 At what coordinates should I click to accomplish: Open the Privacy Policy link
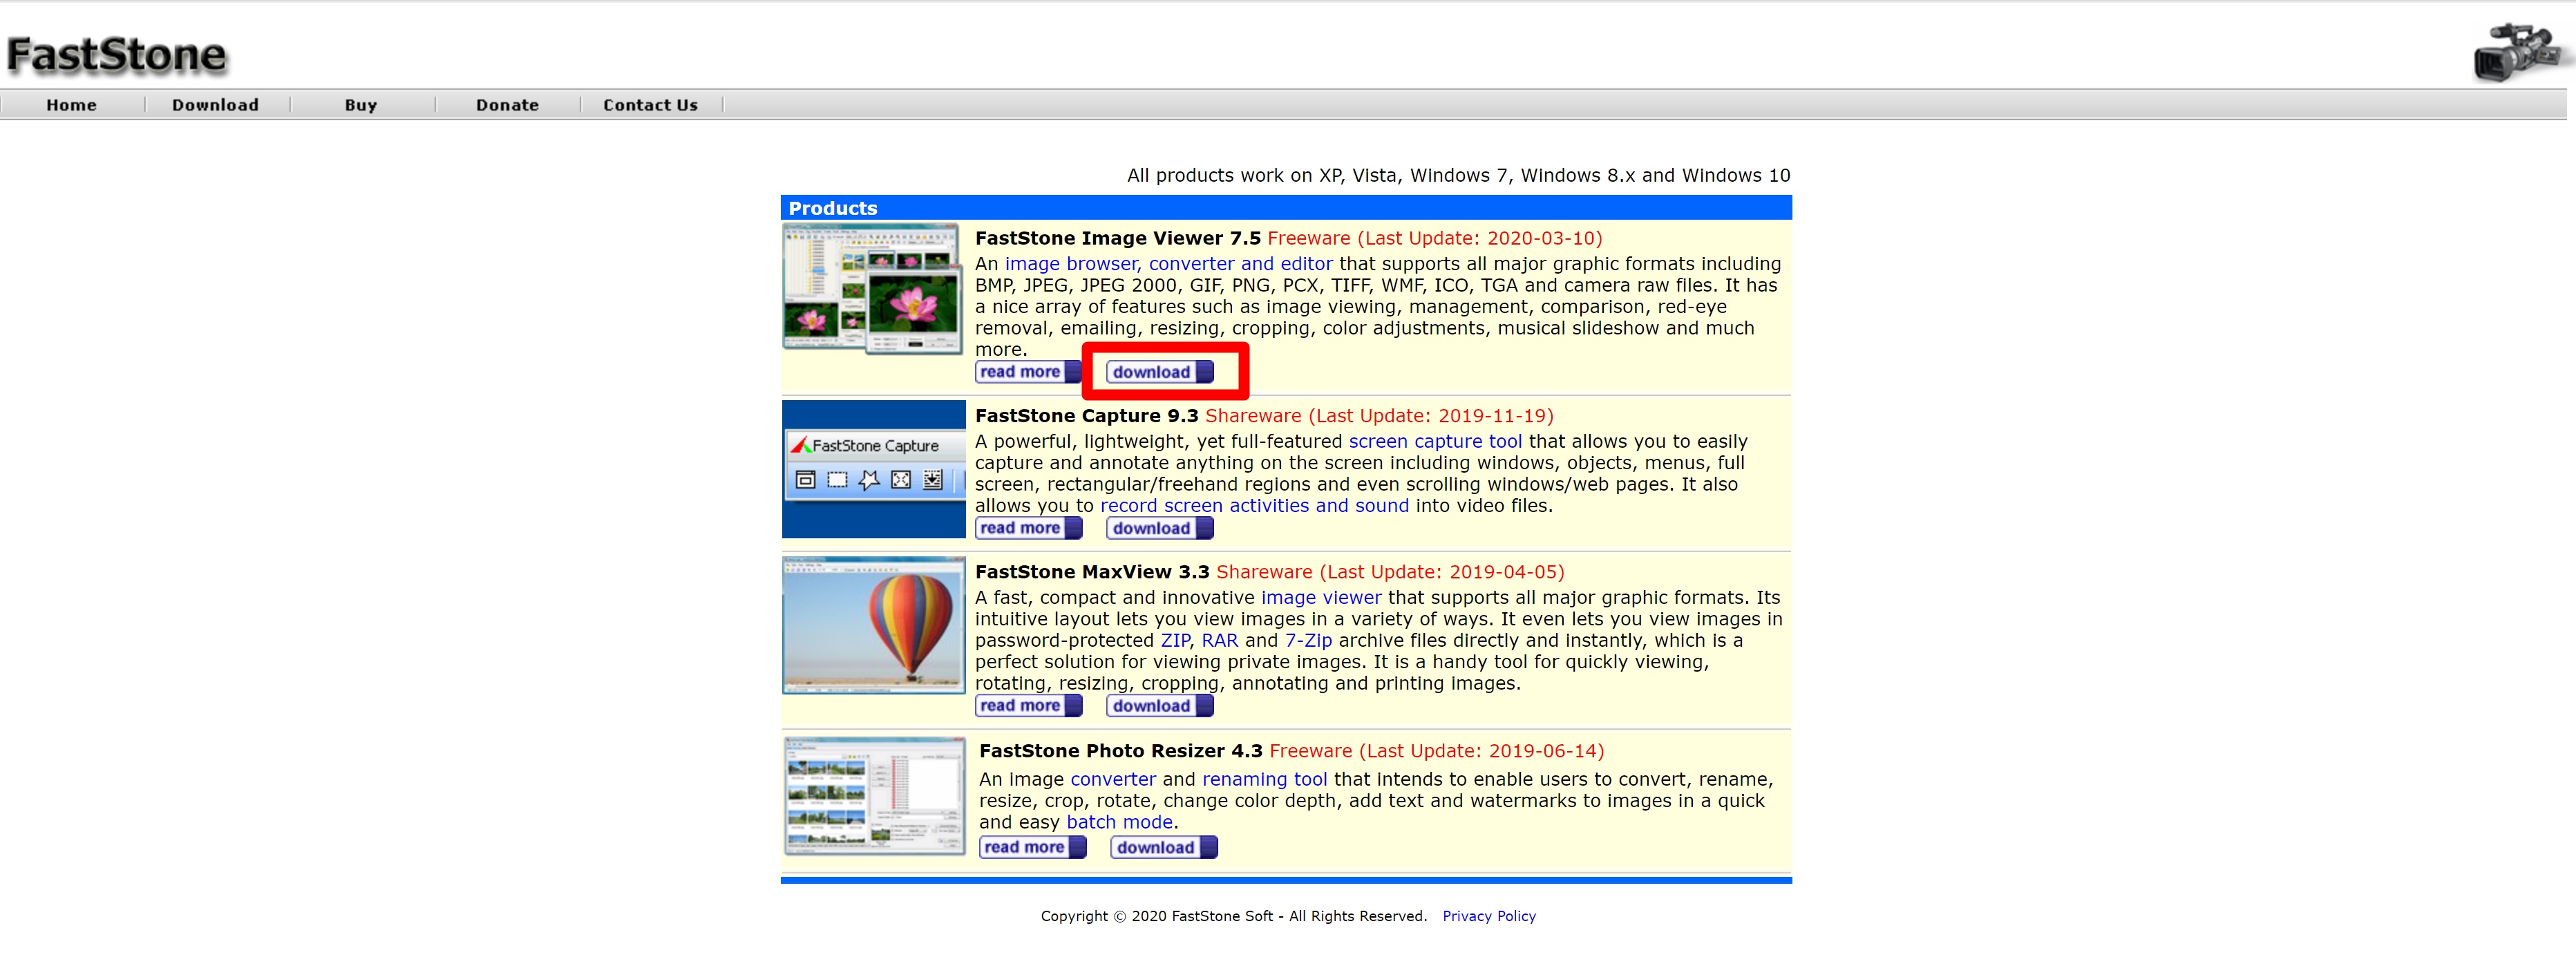coord(1488,916)
